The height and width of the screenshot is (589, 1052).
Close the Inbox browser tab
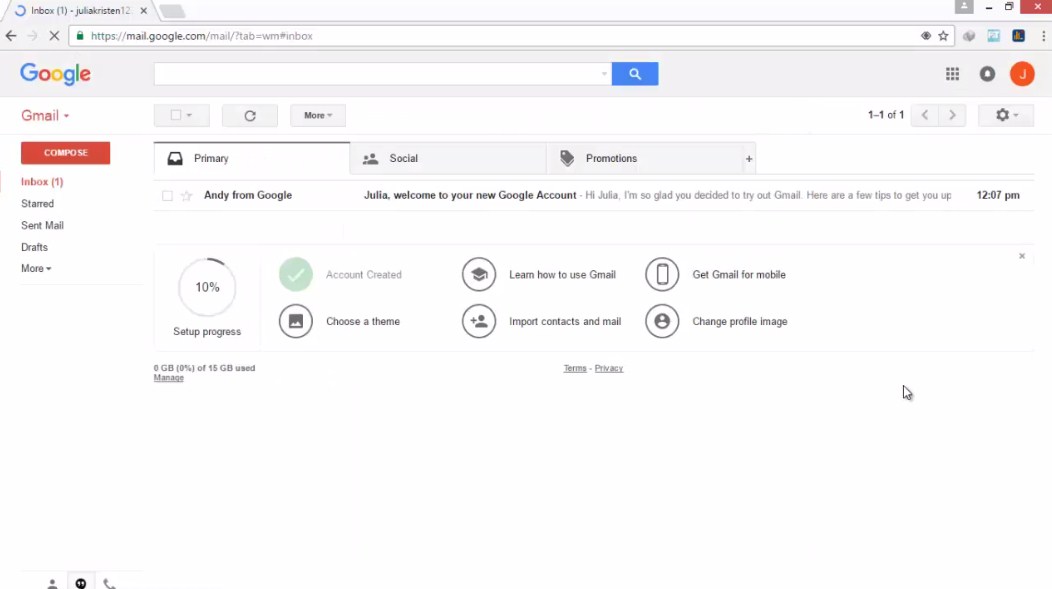(144, 11)
